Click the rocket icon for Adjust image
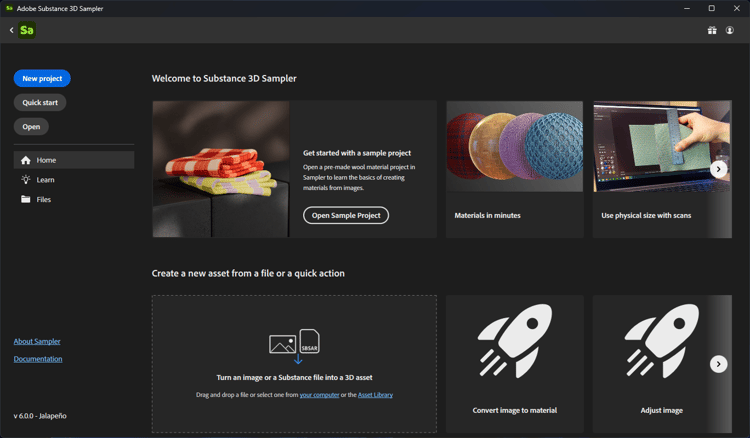This screenshot has height=438, width=750. point(662,341)
